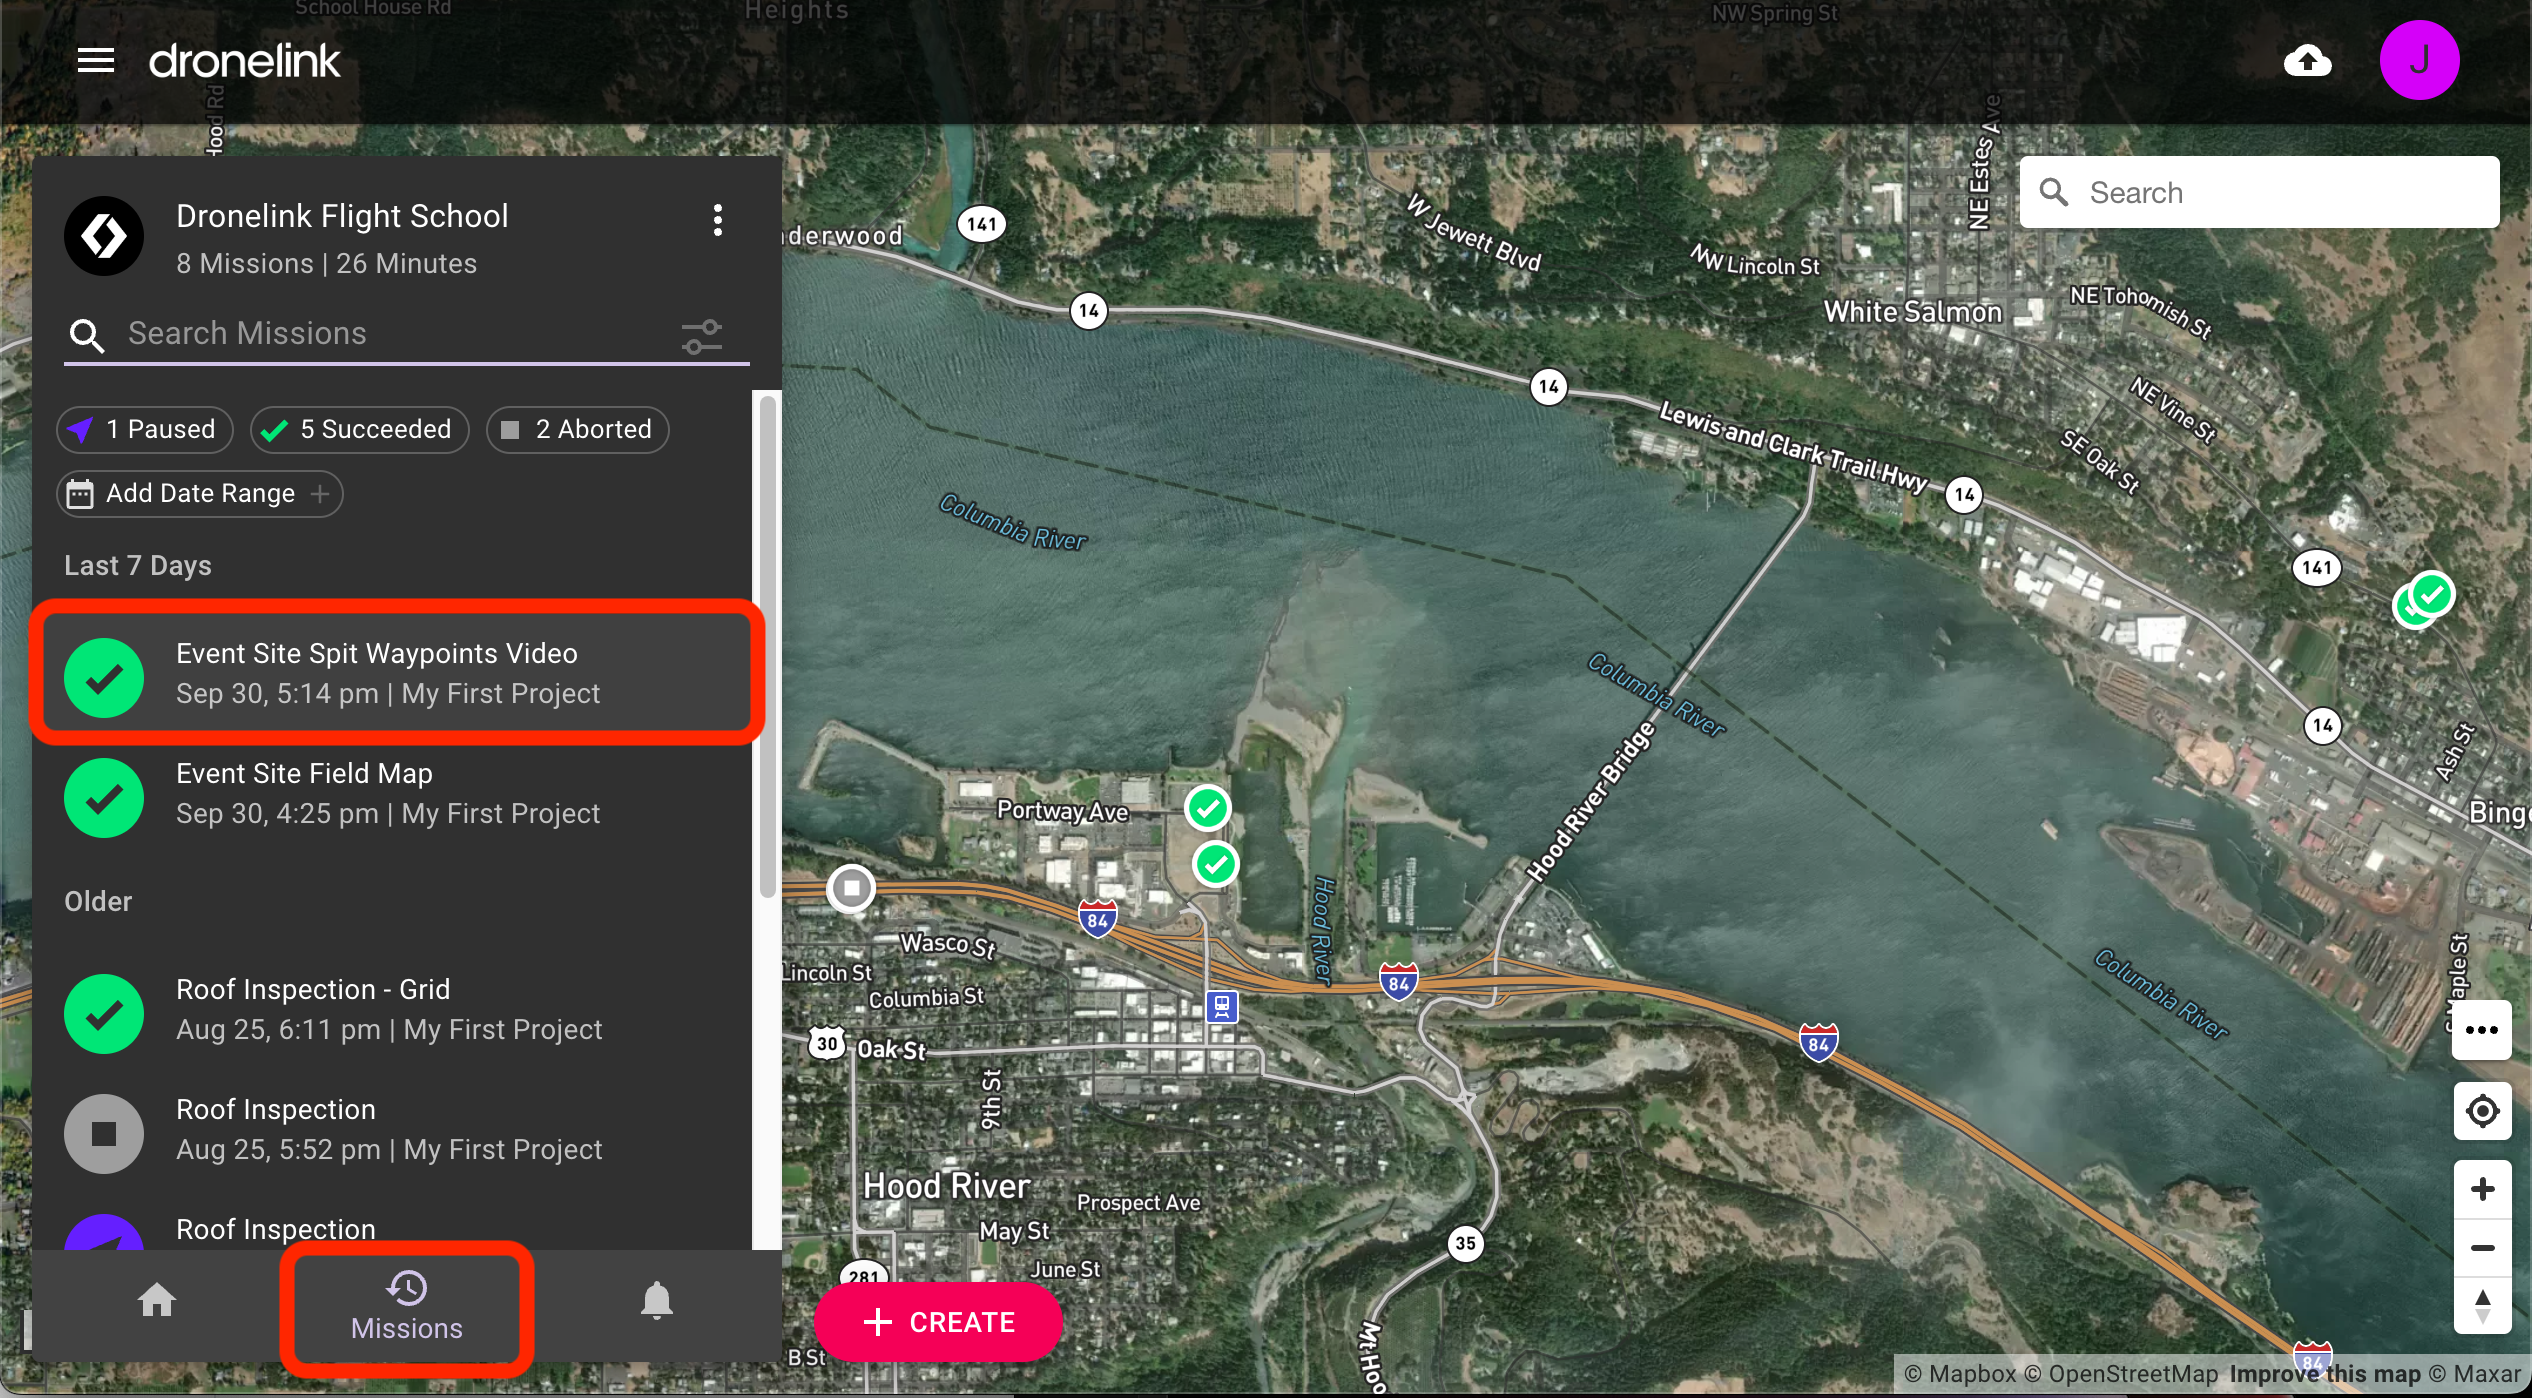Click the aborted mission marker on the map
Viewport: 2532px width, 1398px height.
pos(851,888)
